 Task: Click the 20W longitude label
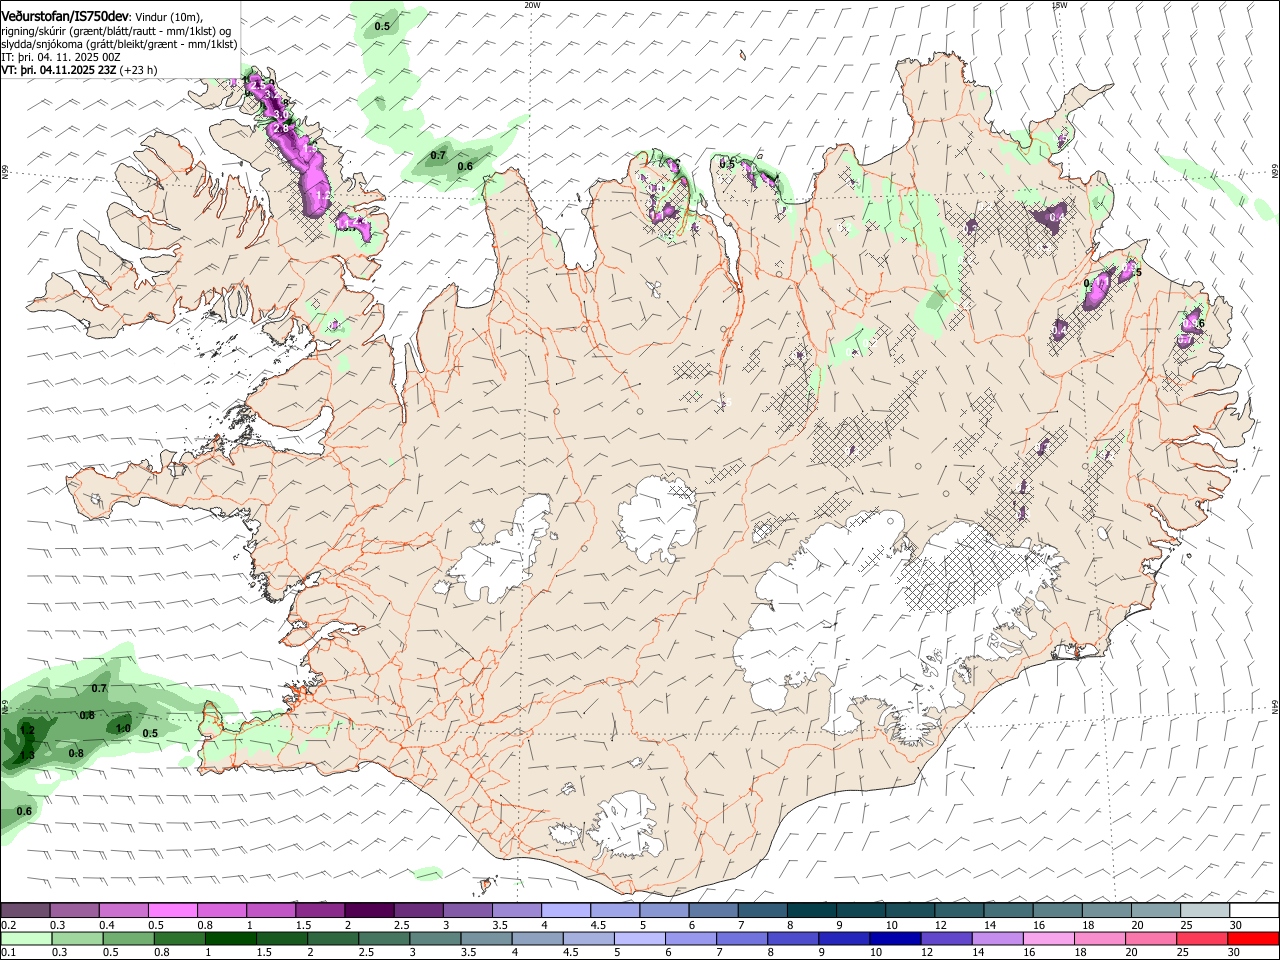tap(532, 4)
